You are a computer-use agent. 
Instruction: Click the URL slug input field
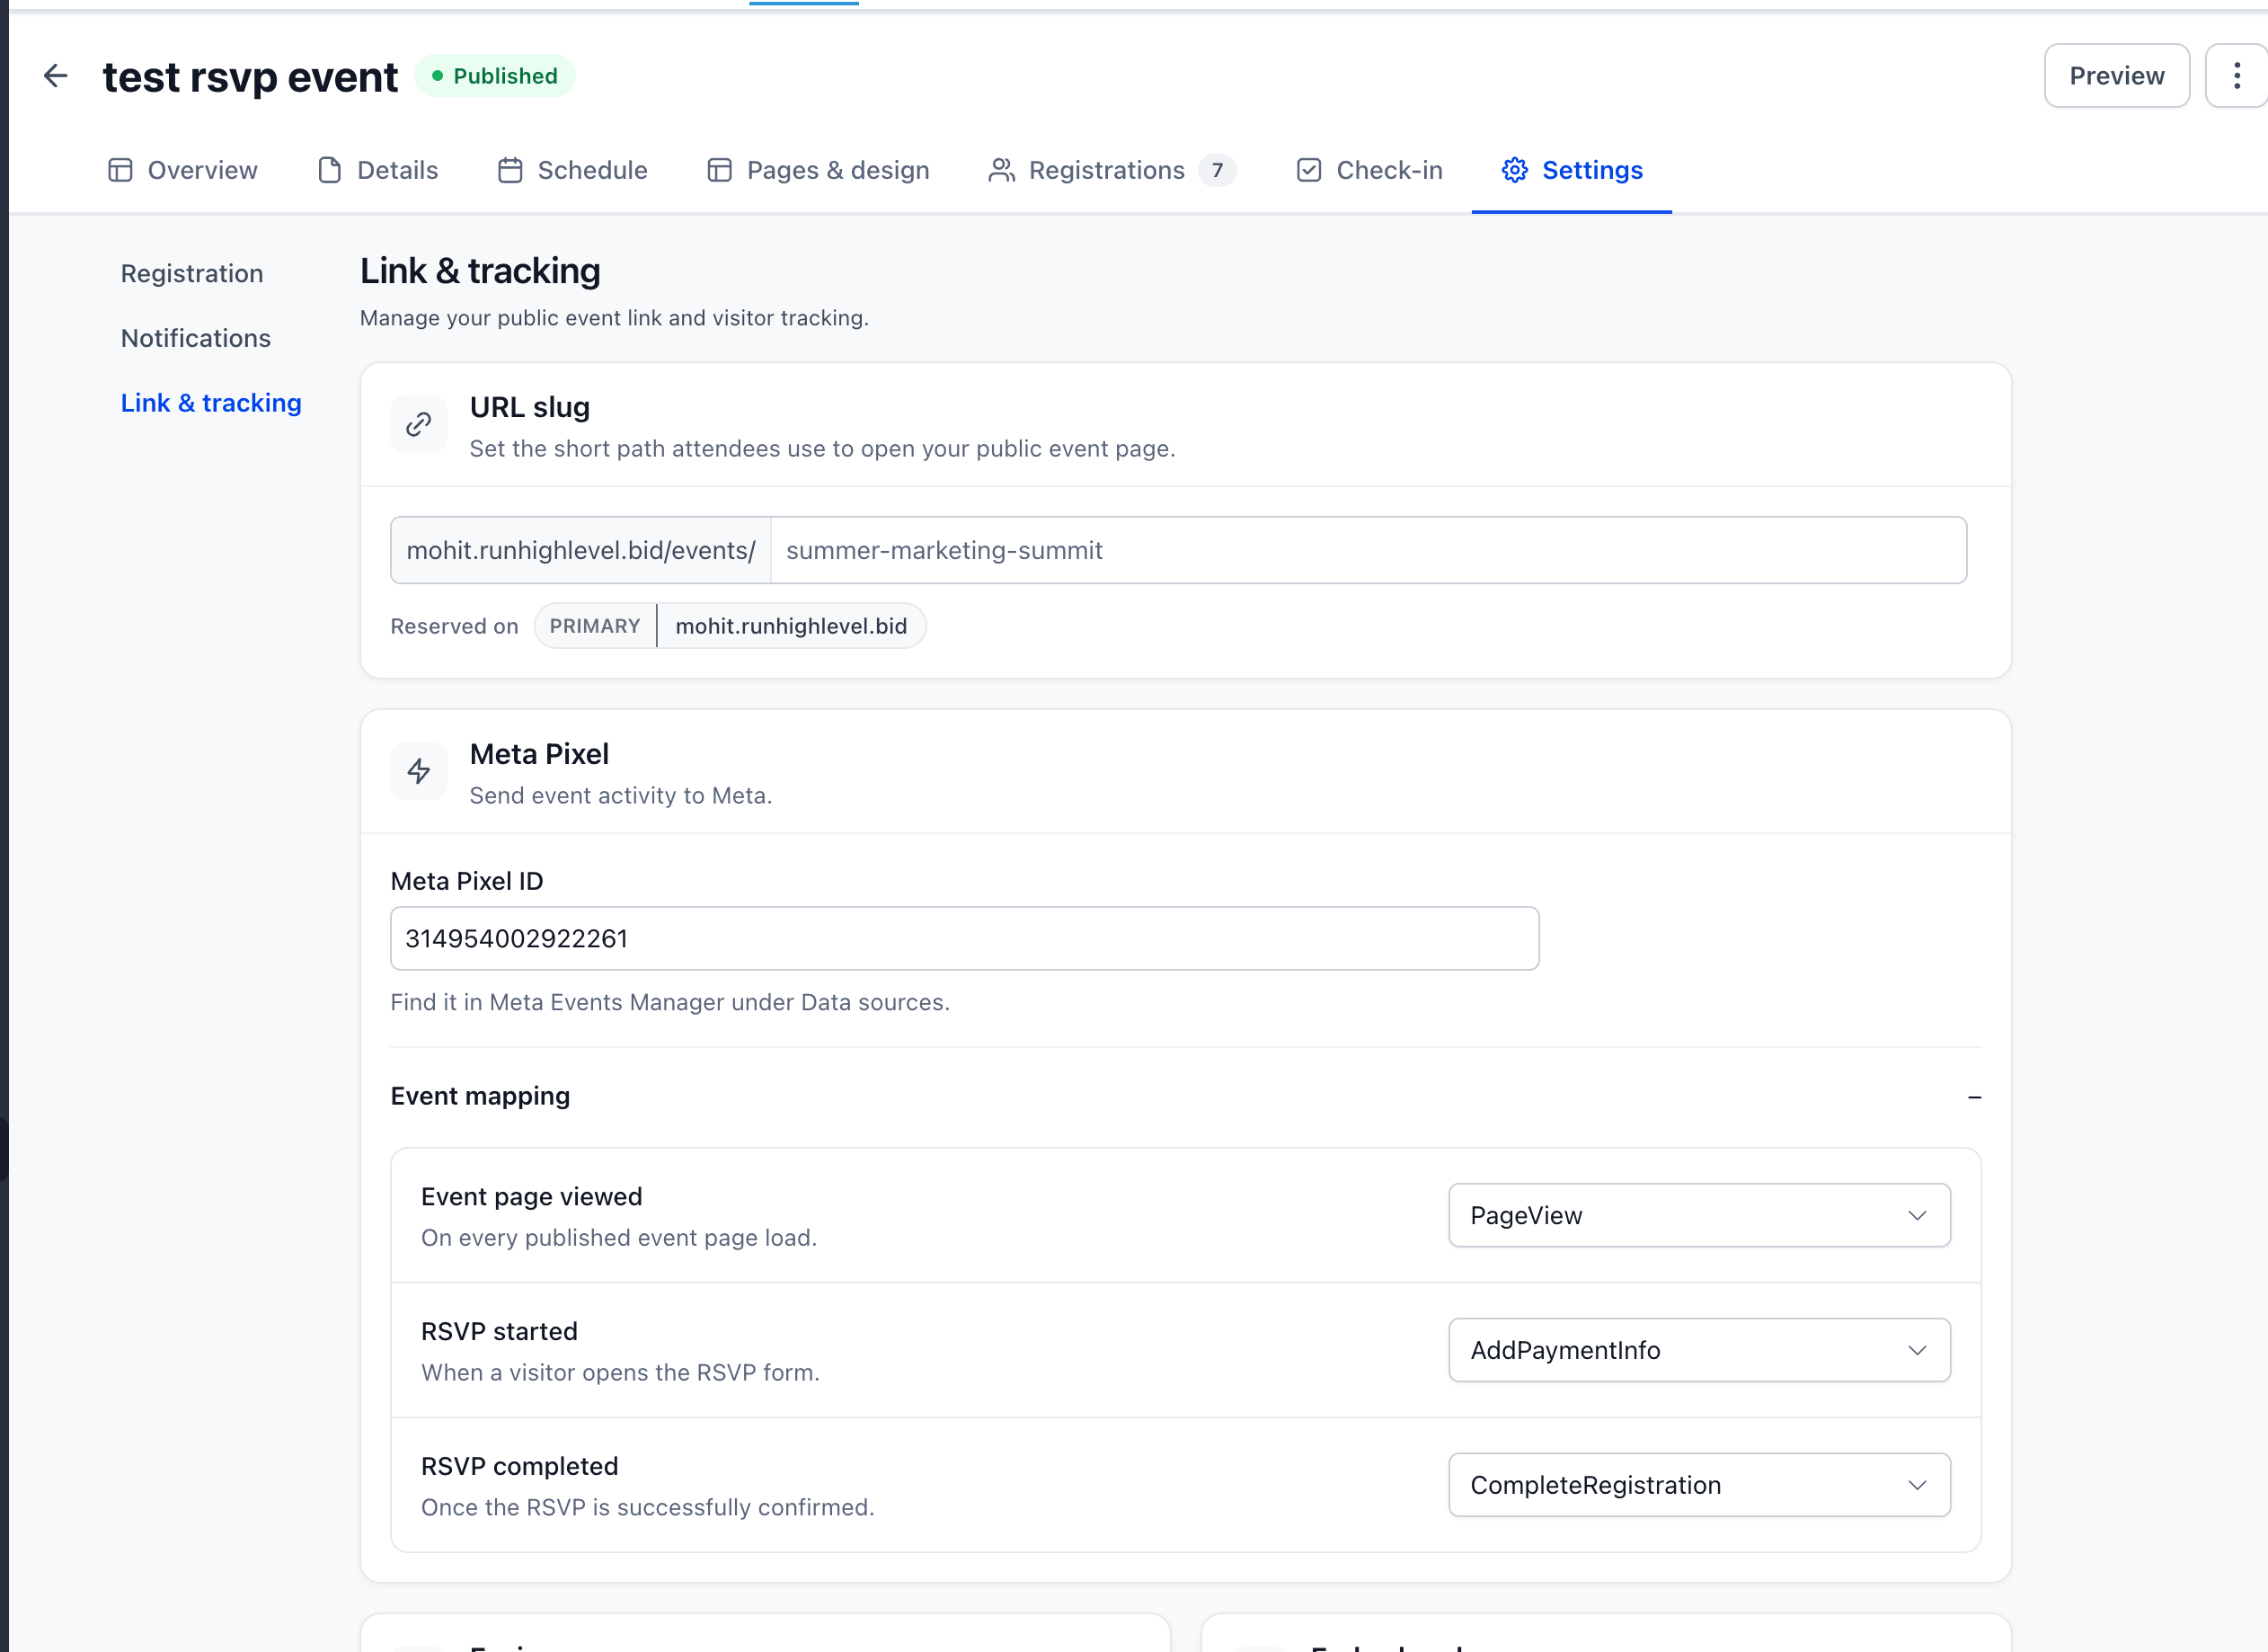1368,550
